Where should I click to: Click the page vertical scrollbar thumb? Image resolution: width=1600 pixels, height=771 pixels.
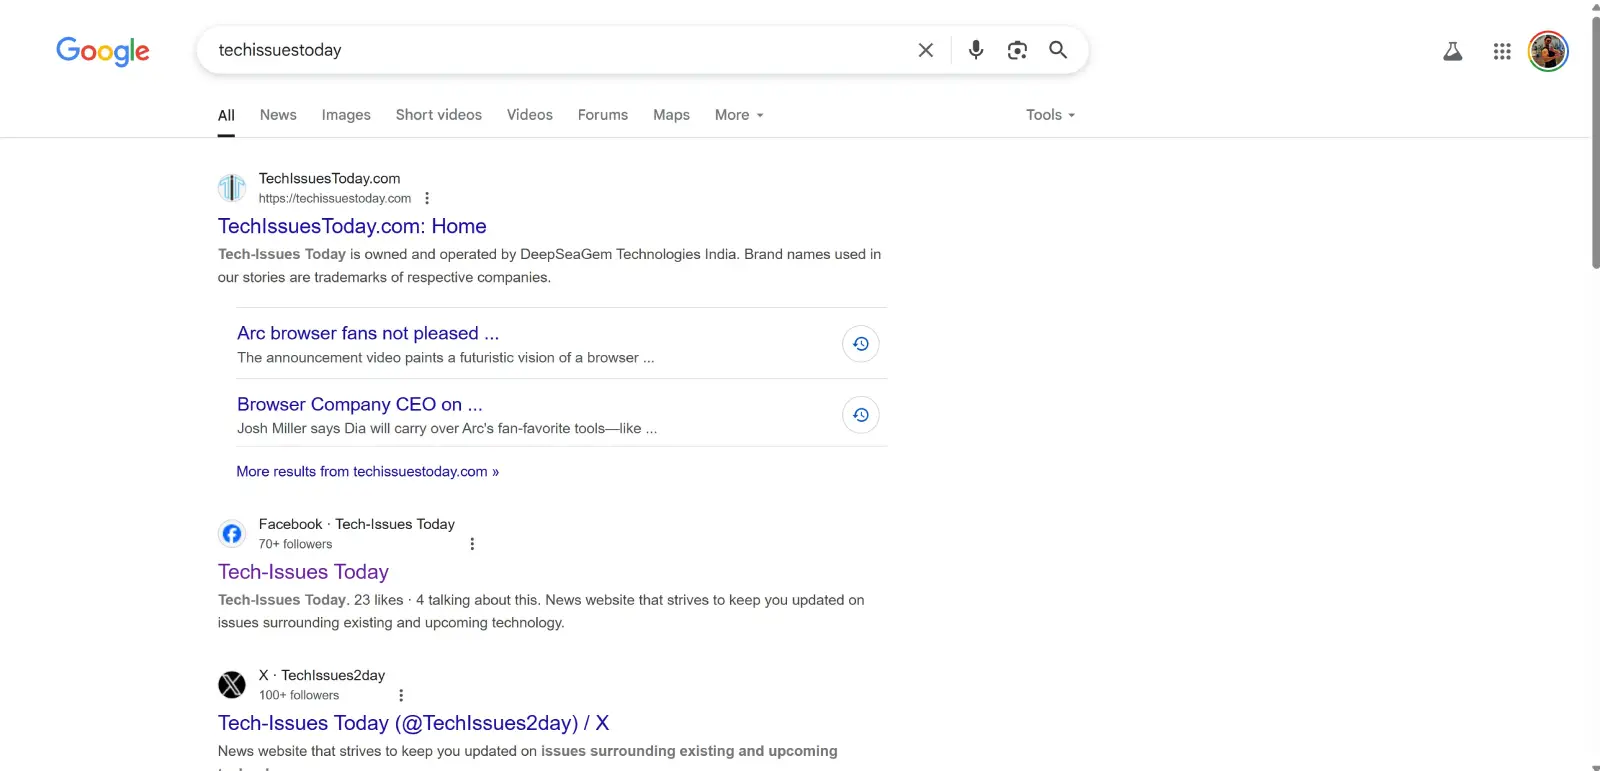click(x=1595, y=142)
